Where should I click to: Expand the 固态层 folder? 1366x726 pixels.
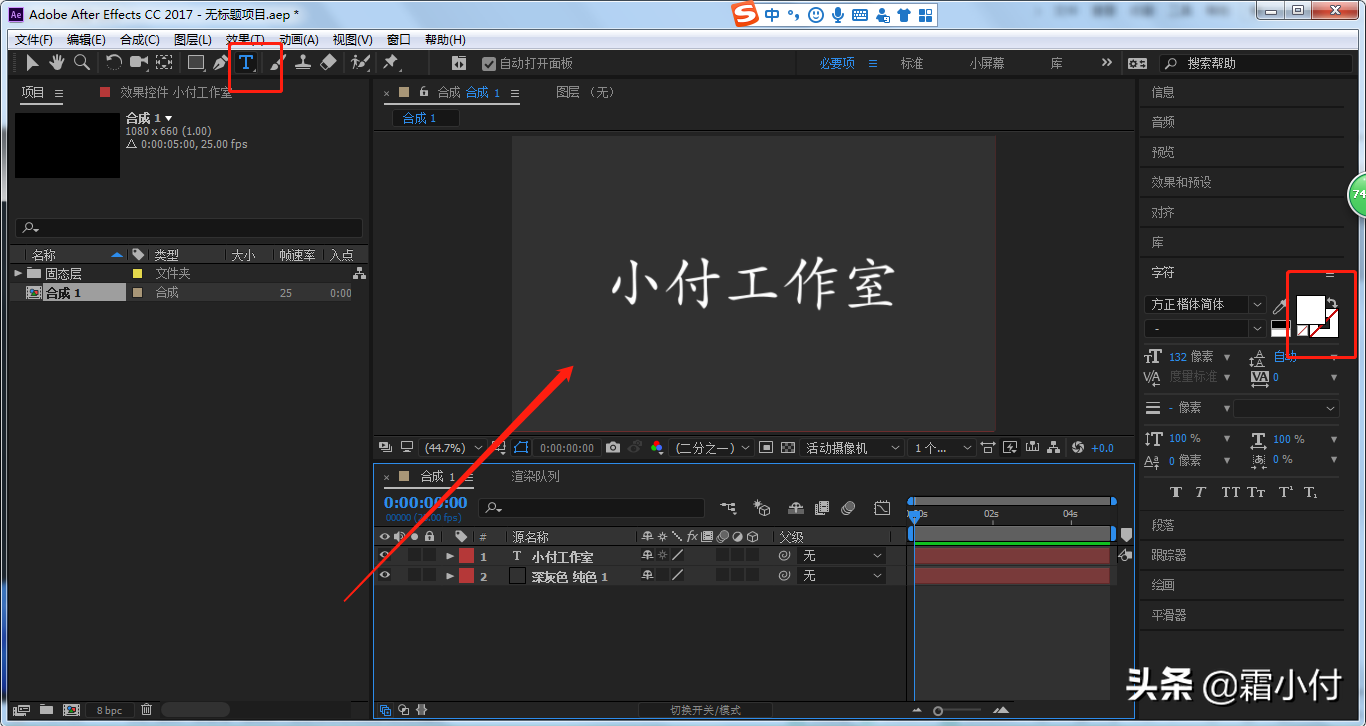coord(18,273)
